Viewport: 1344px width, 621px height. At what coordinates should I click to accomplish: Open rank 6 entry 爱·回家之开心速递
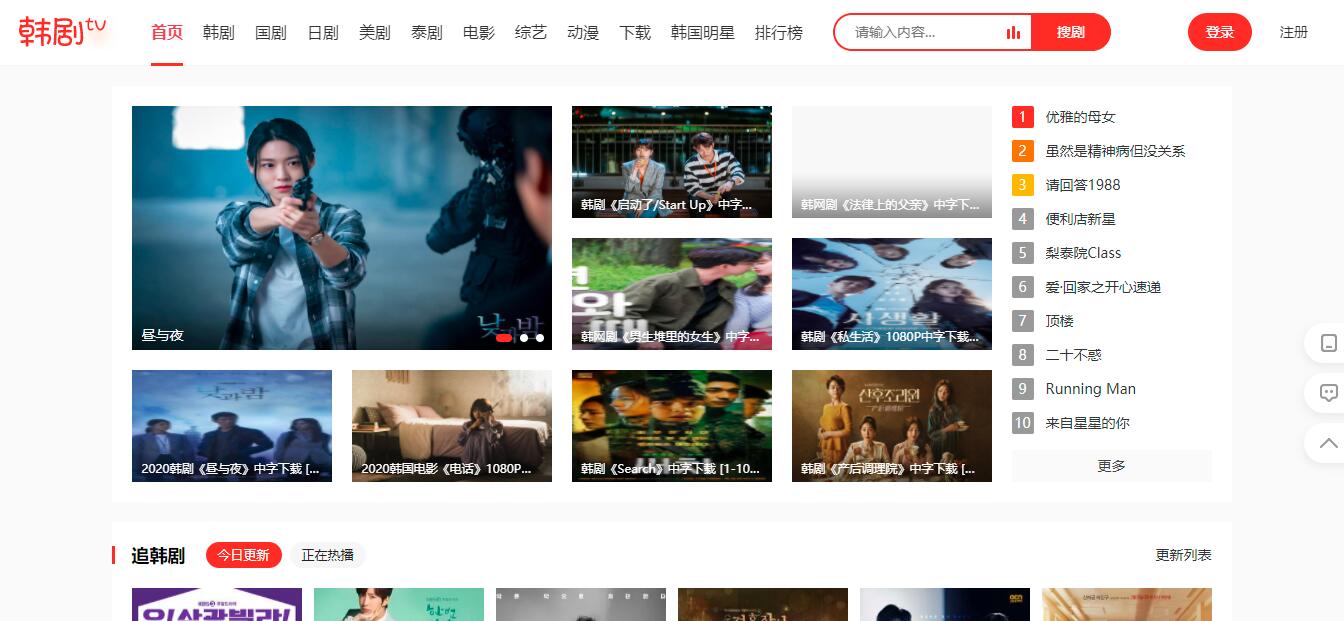(x=1103, y=287)
